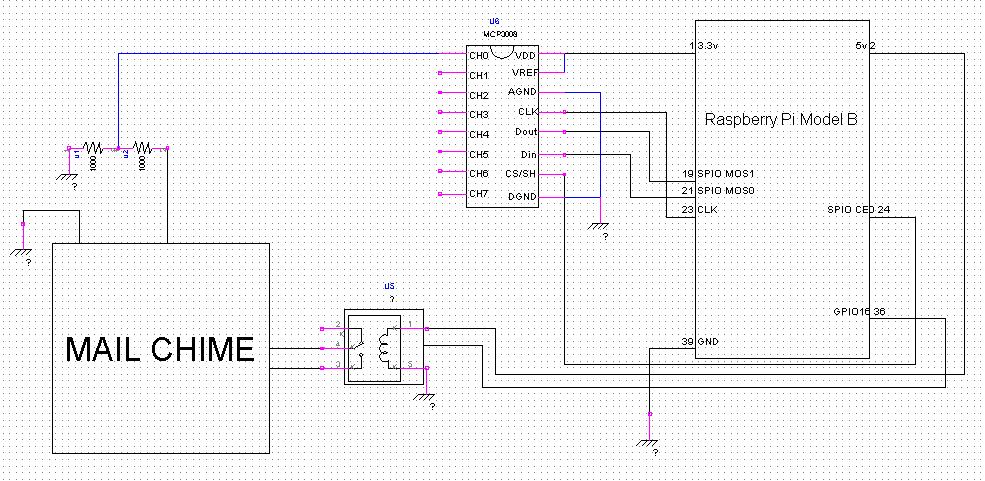The image size is (985, 481).
Task: Click the Raspberry Pi Model B label
Action: click(781, 118)
